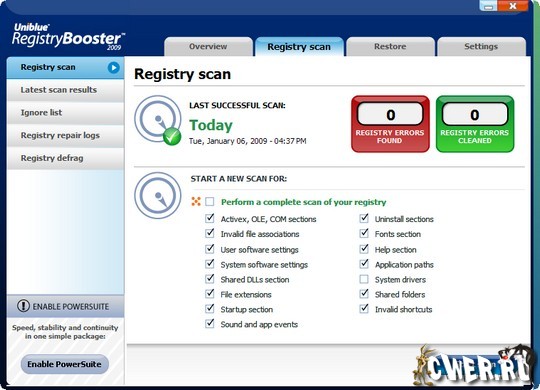540x390 pixels.
Task: Open the Settings tab
Action: point(481,47)
